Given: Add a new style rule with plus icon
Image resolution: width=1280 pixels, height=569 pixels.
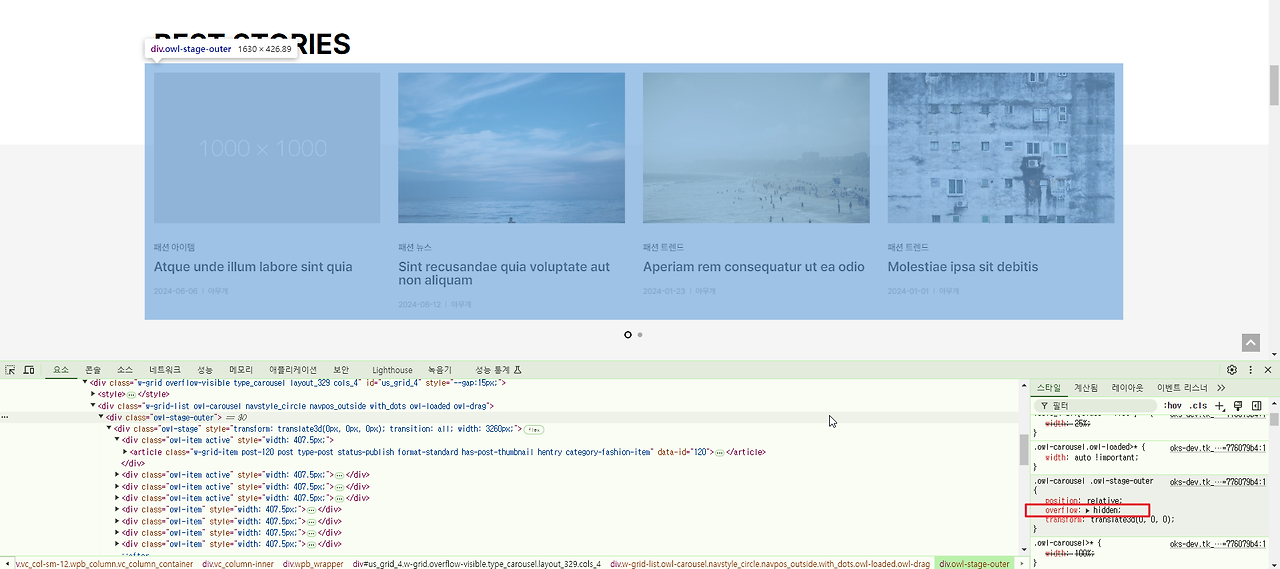Looking at the screenshot, I should click(1219, 406).
